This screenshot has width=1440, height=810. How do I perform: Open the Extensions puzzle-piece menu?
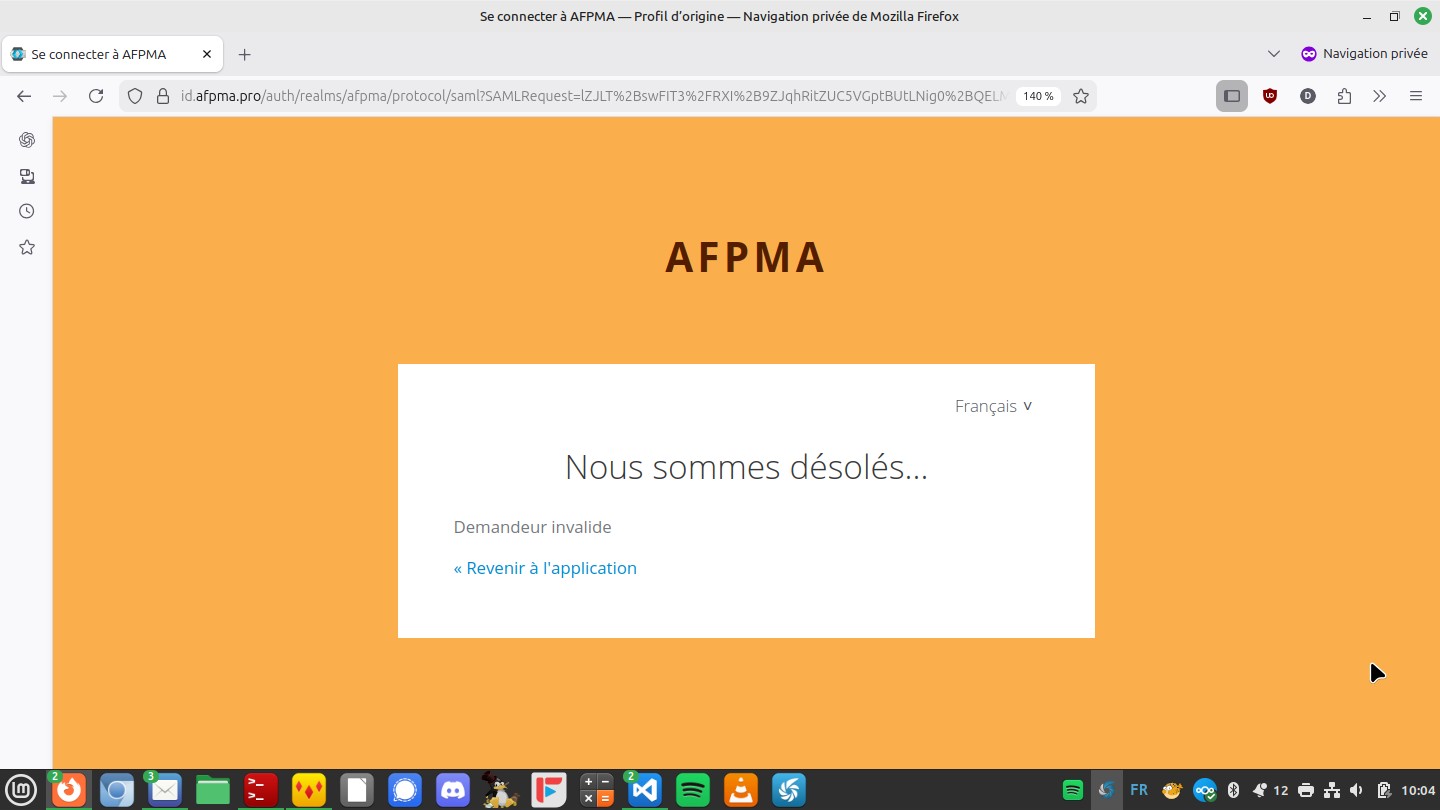1344,96
